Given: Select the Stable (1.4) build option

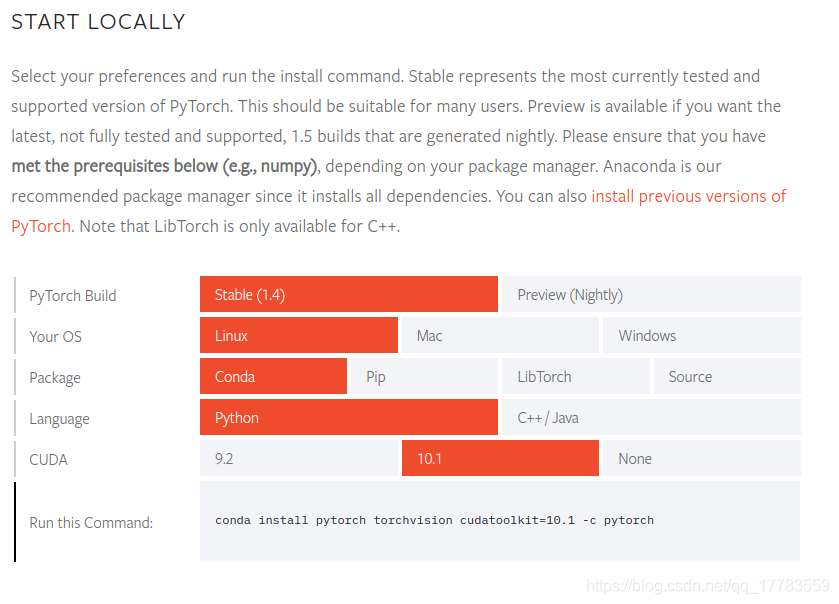Looking at the screenshot, I should point(348,294).
